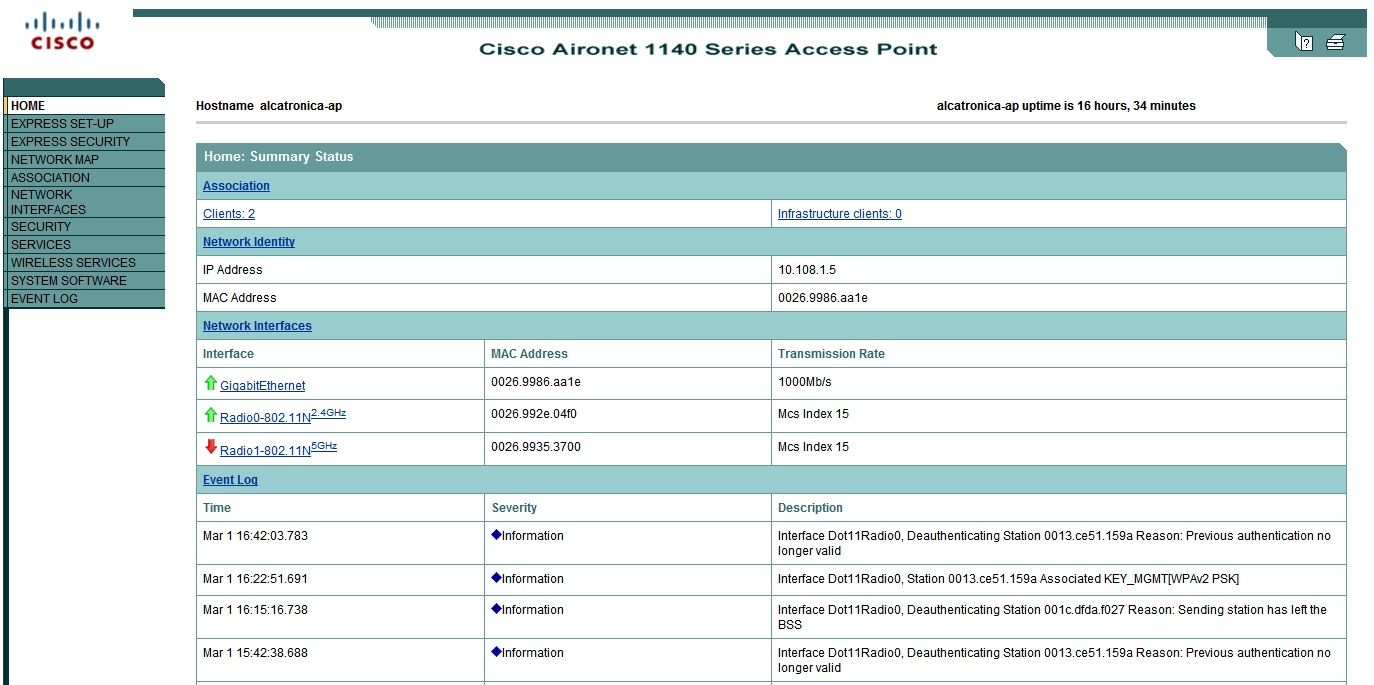This screenshot has height=685, width=1374.
Task: Open the help book icon
Action: pyautogui.click(x=1303, y=42)
